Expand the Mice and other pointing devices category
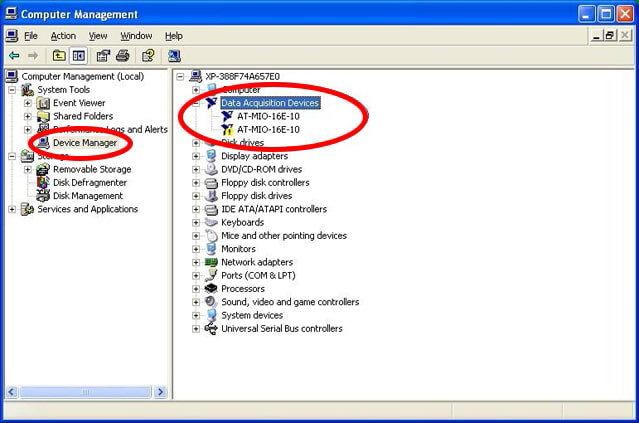 196,236
